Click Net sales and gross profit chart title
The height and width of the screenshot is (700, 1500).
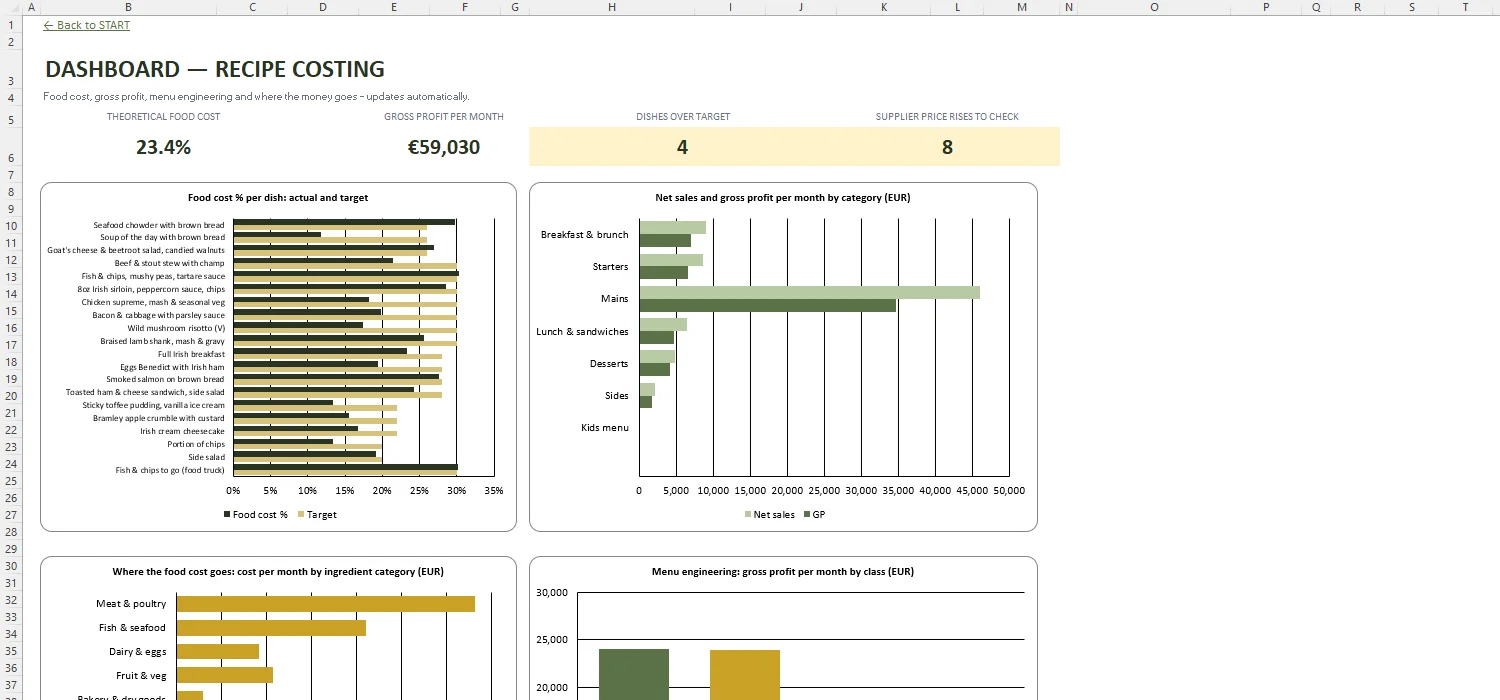pyautogui.click(x=783, y=198)
